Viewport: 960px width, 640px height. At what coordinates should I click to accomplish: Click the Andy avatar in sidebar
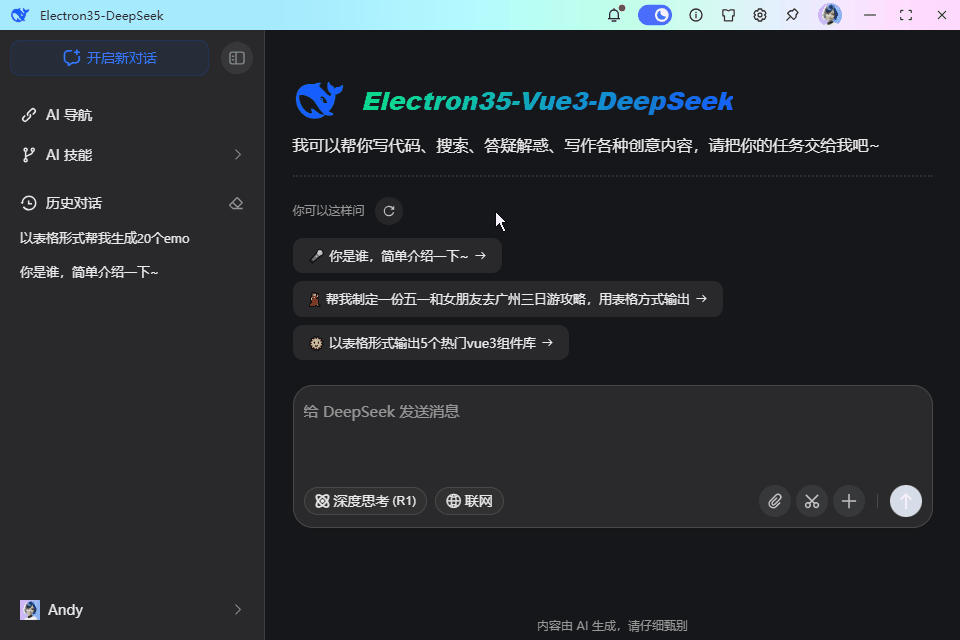[30, 610]
